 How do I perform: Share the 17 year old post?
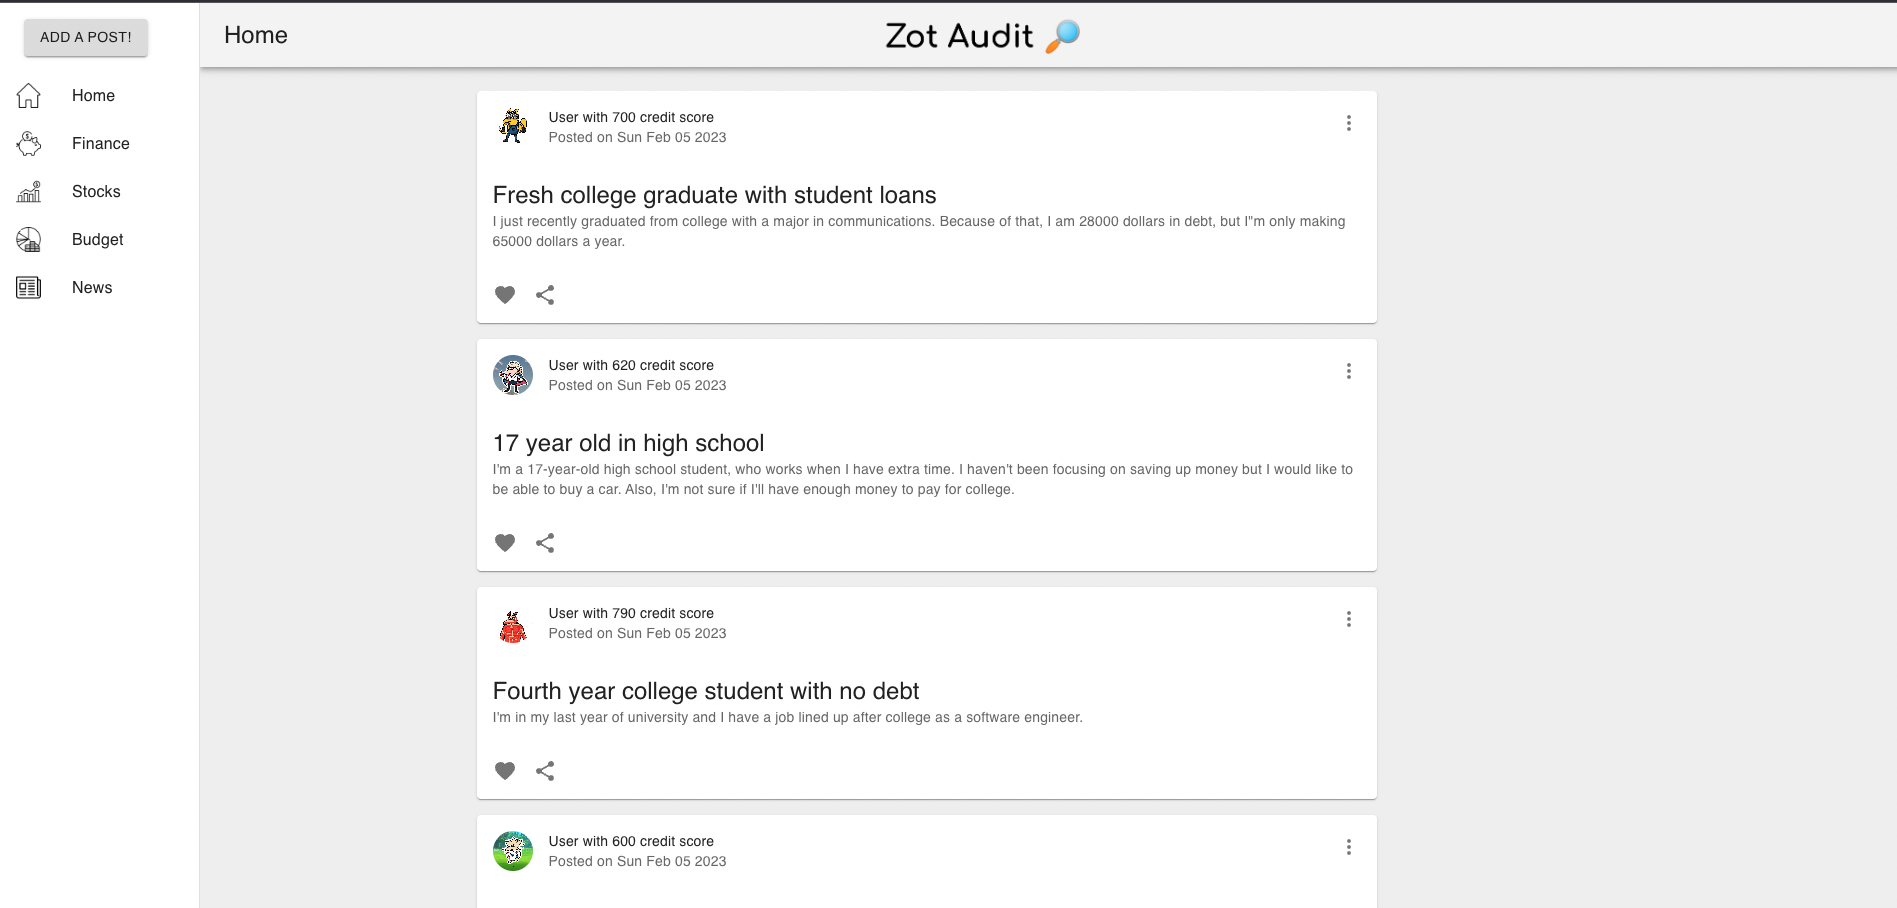(x=545, y=543)
